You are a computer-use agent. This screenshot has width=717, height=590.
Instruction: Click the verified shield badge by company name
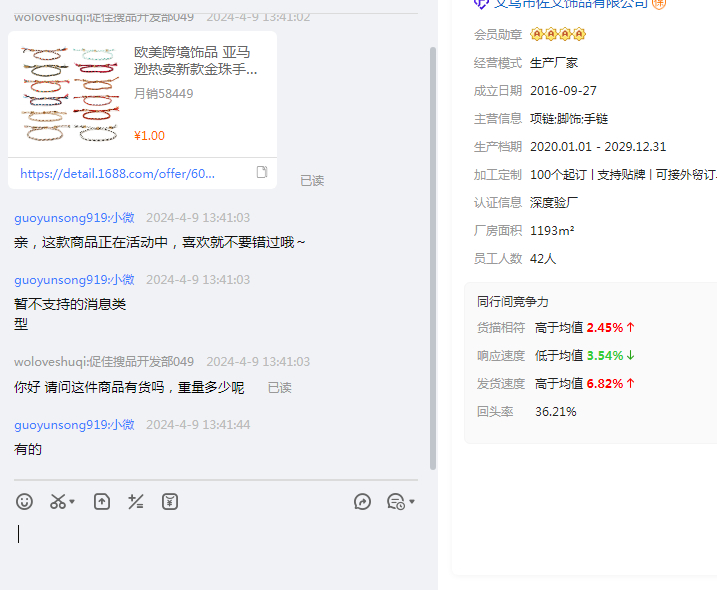click(482, 4)
